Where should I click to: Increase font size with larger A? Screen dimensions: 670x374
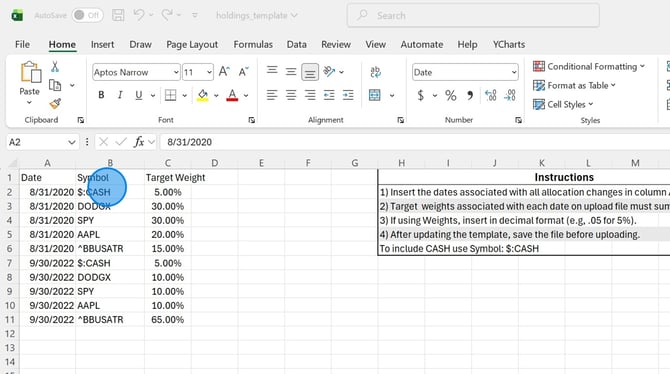point(224,72)
